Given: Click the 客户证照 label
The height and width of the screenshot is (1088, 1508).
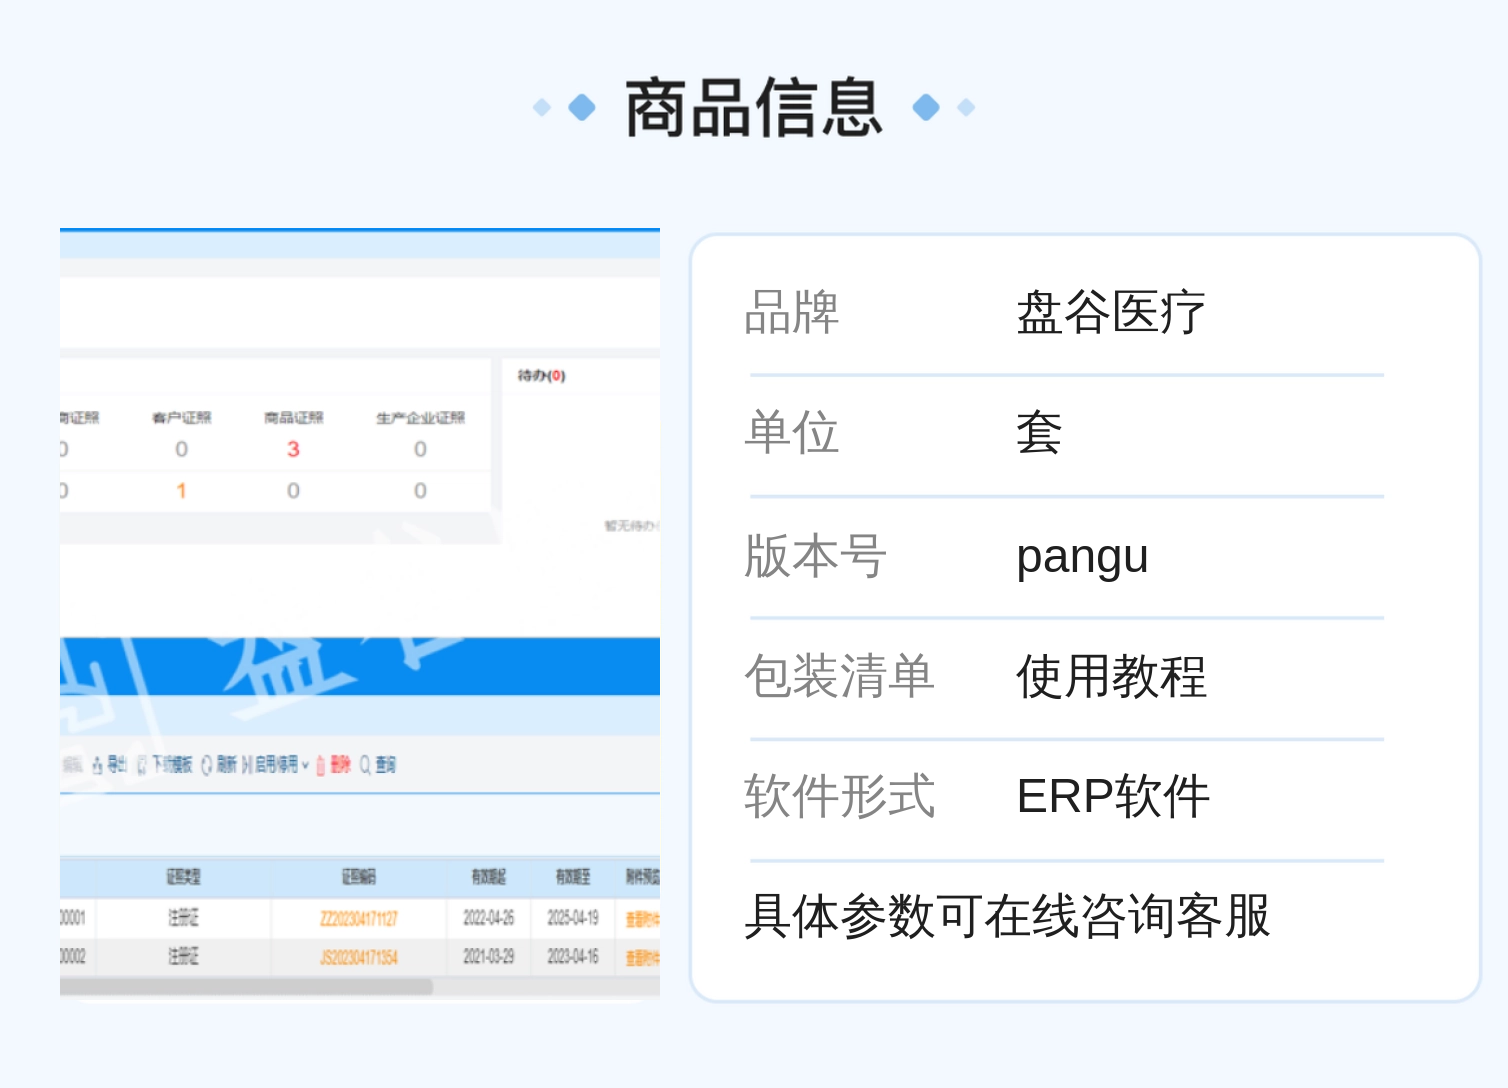Looking at the screenshot, I should (x=181, y=418).
